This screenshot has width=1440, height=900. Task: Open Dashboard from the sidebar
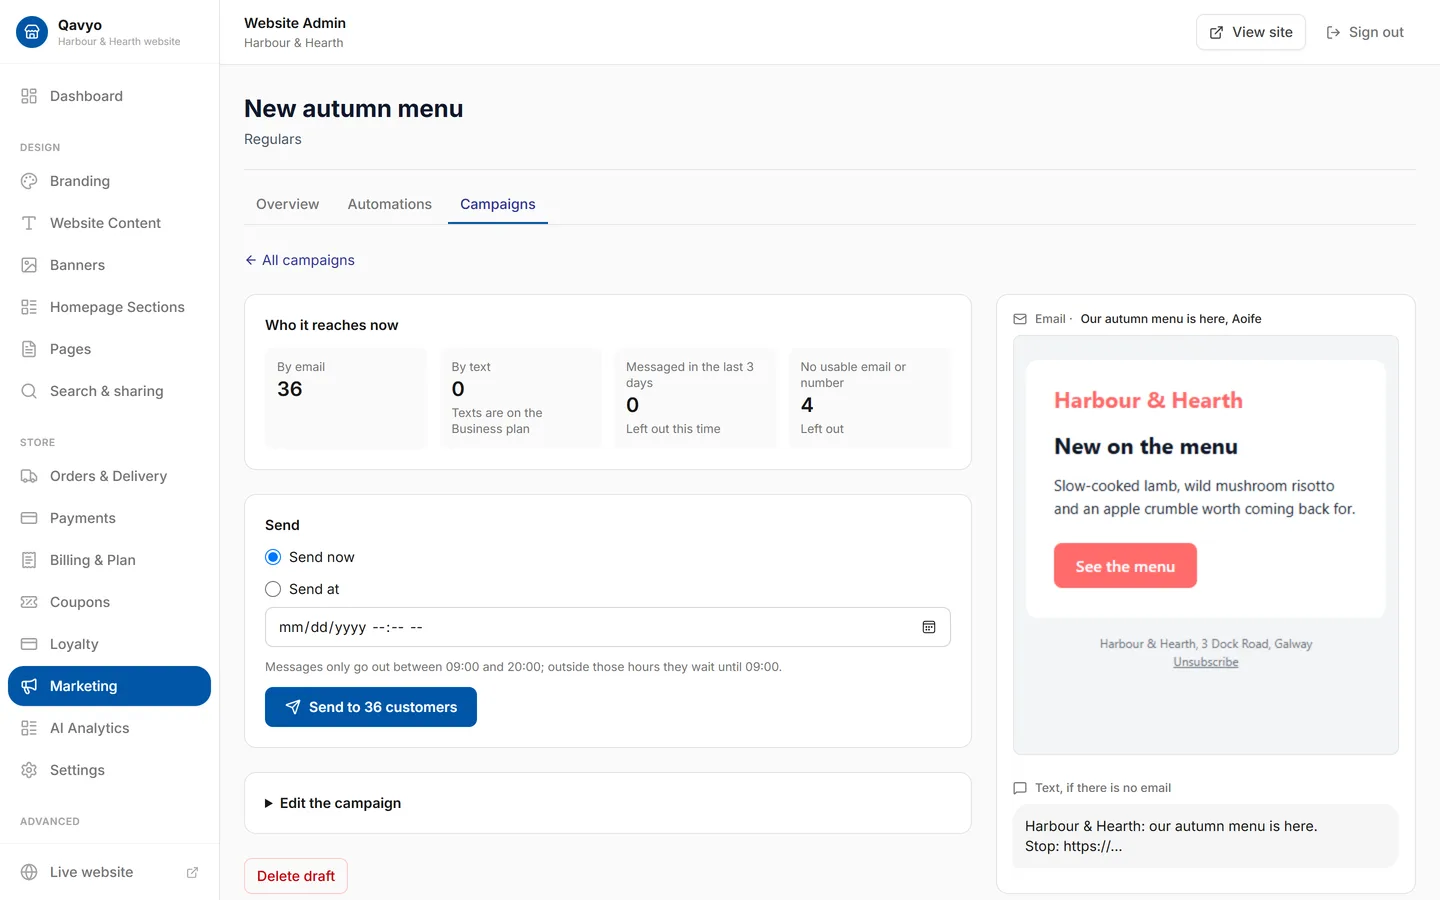tap(109, 96)
